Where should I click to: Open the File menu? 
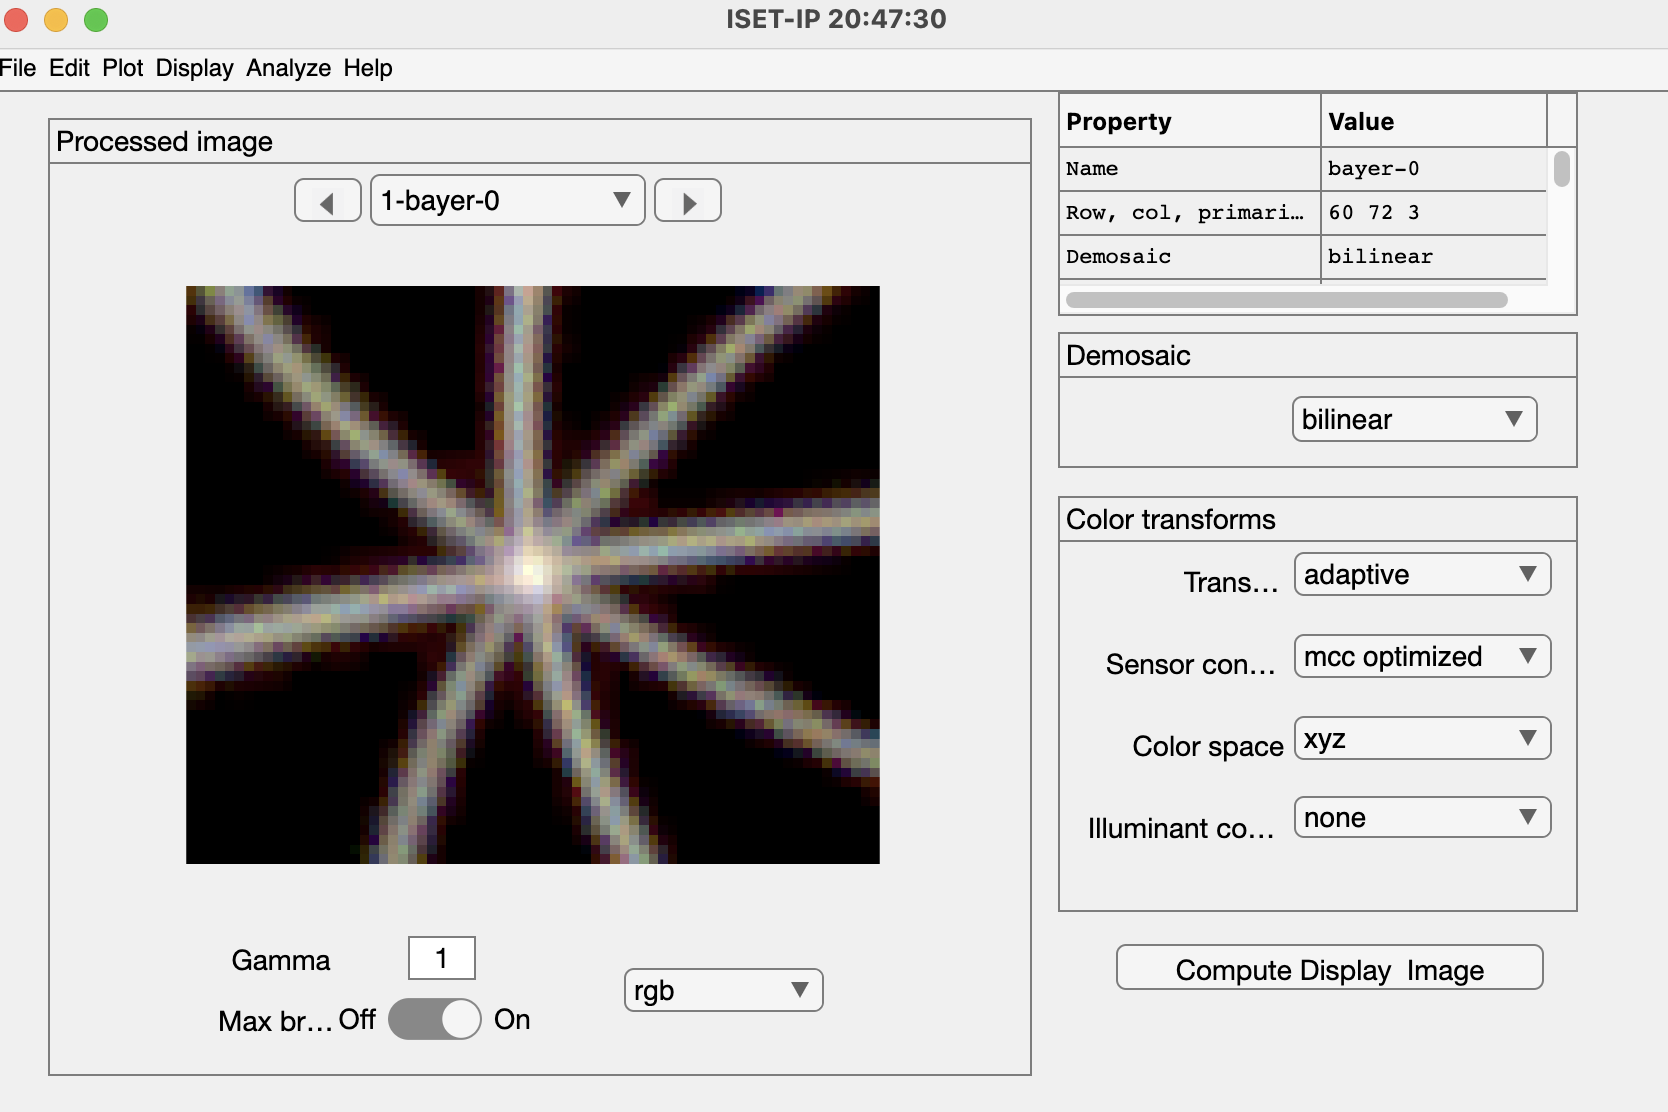point(18,68)
